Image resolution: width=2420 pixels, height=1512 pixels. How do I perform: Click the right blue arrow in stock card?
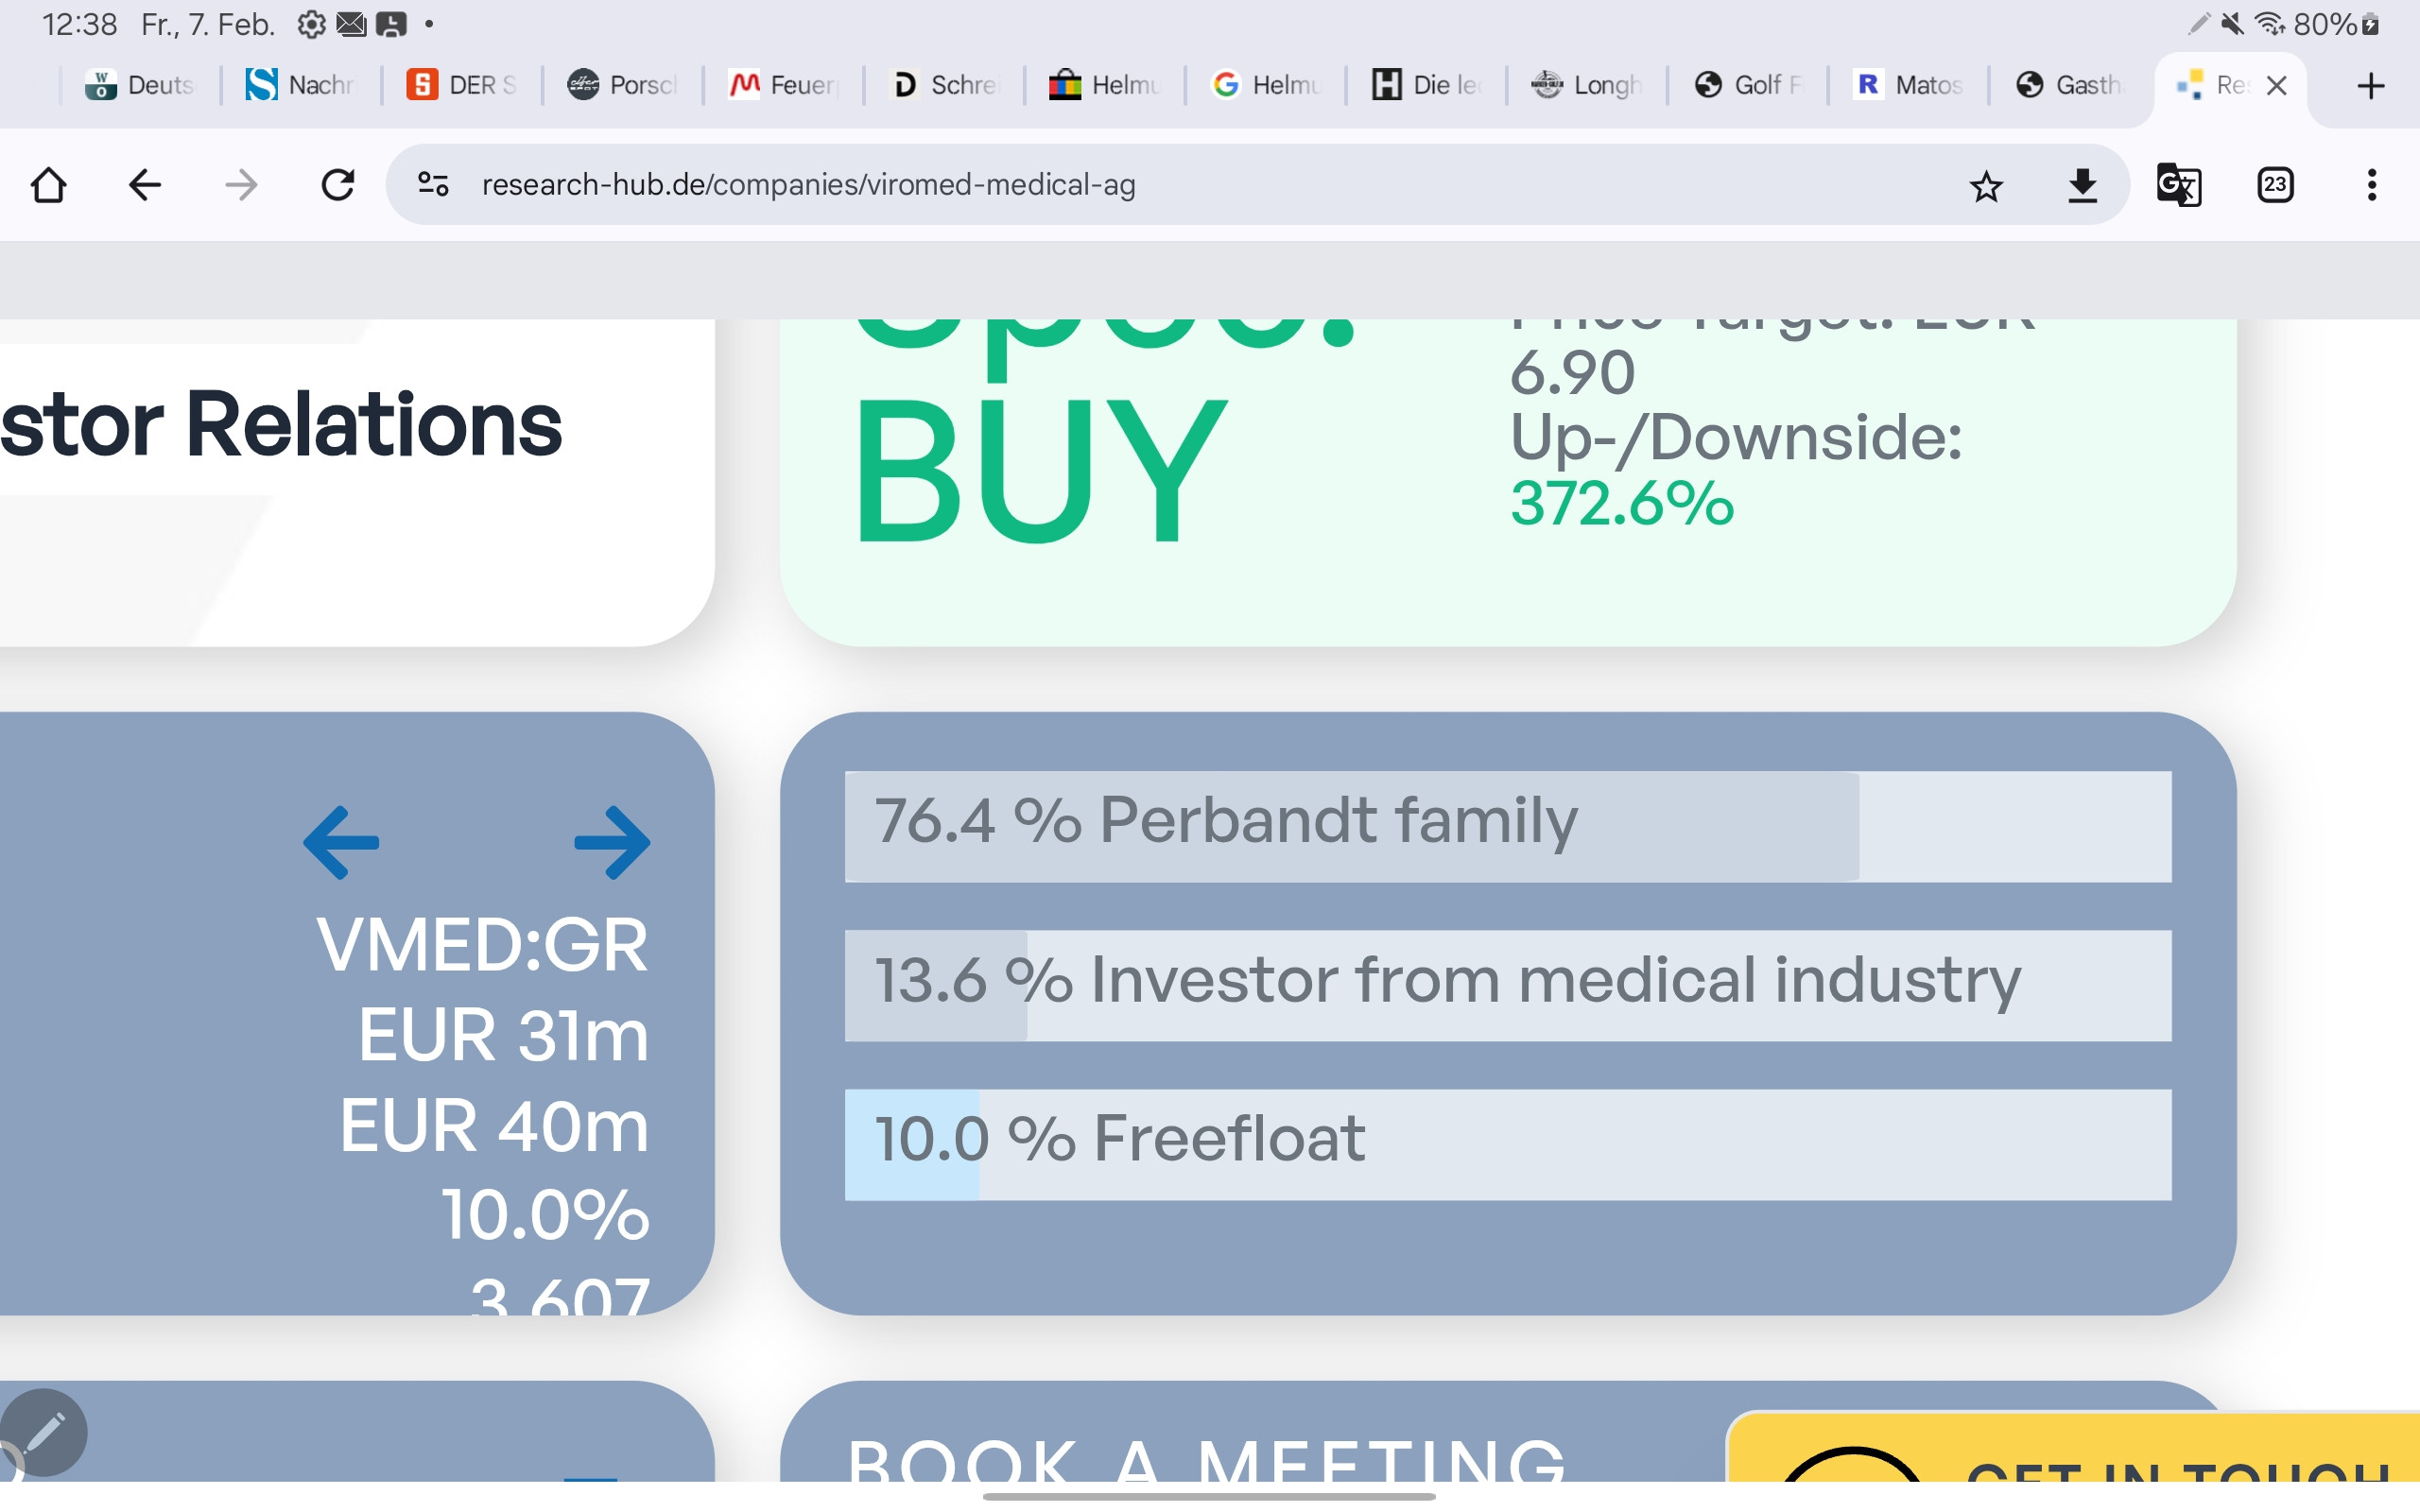(x=612, y=842)
